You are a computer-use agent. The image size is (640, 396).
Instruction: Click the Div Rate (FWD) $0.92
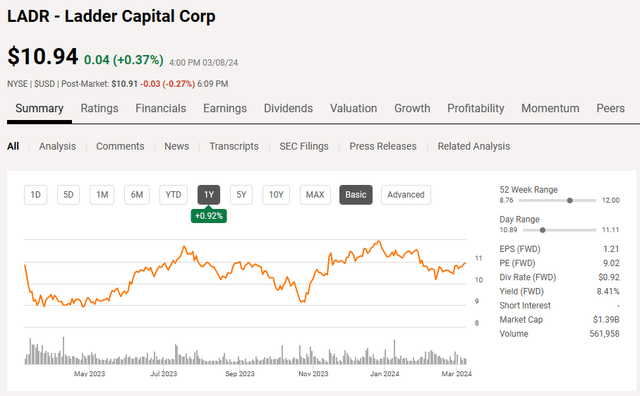coord(609,277)
